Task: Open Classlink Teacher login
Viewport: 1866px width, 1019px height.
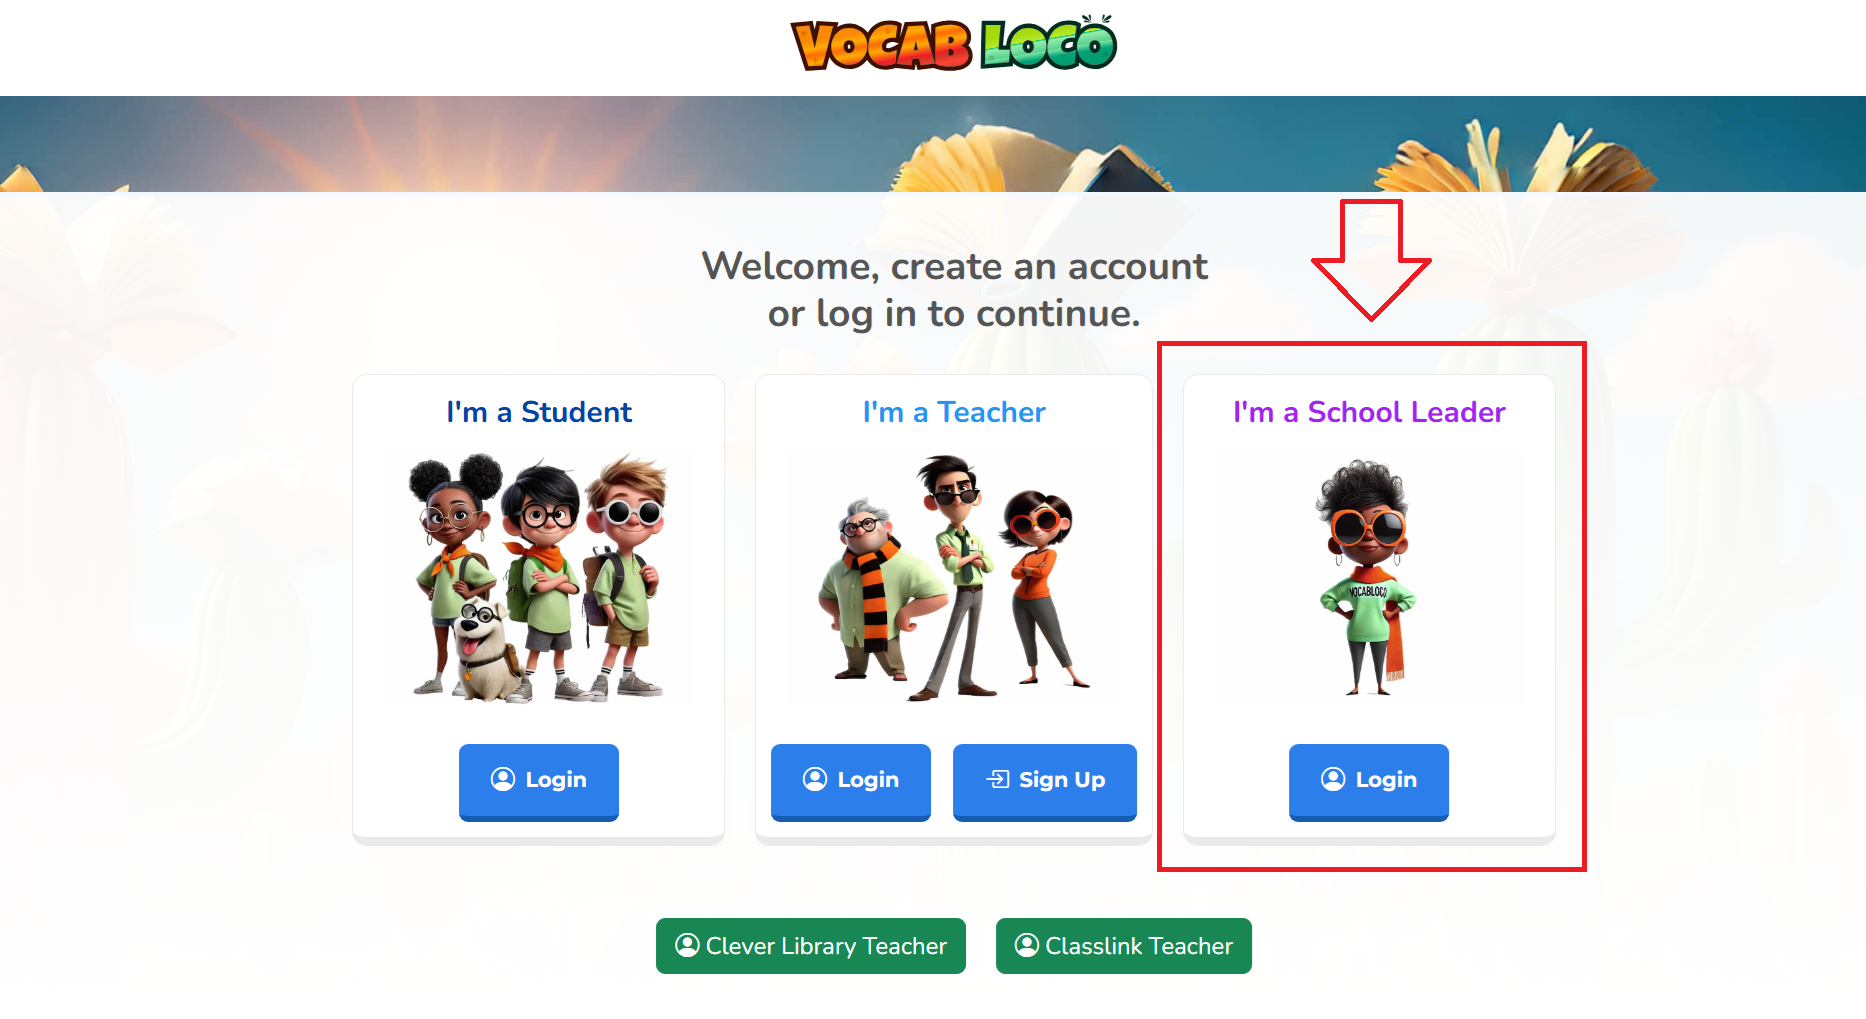Action: point(1124,946)
